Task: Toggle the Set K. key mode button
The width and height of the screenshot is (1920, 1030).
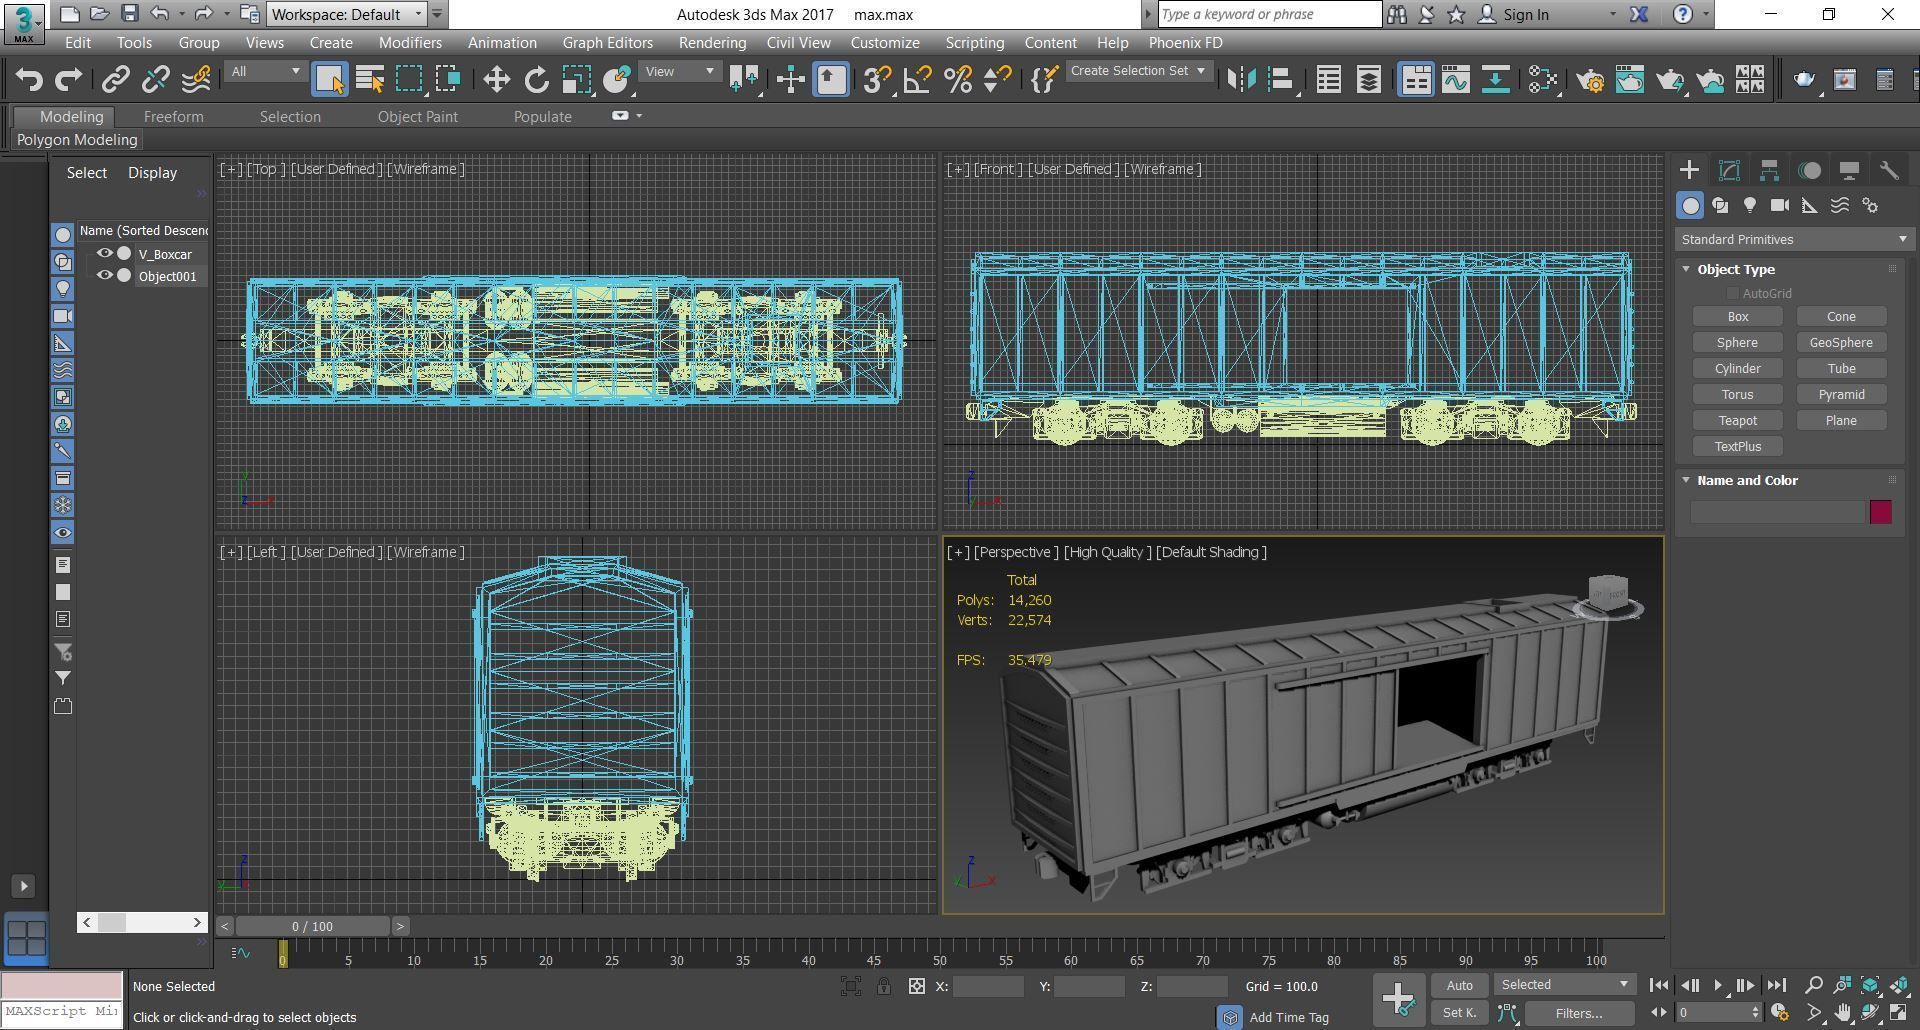Action: click(1459, 1013)
